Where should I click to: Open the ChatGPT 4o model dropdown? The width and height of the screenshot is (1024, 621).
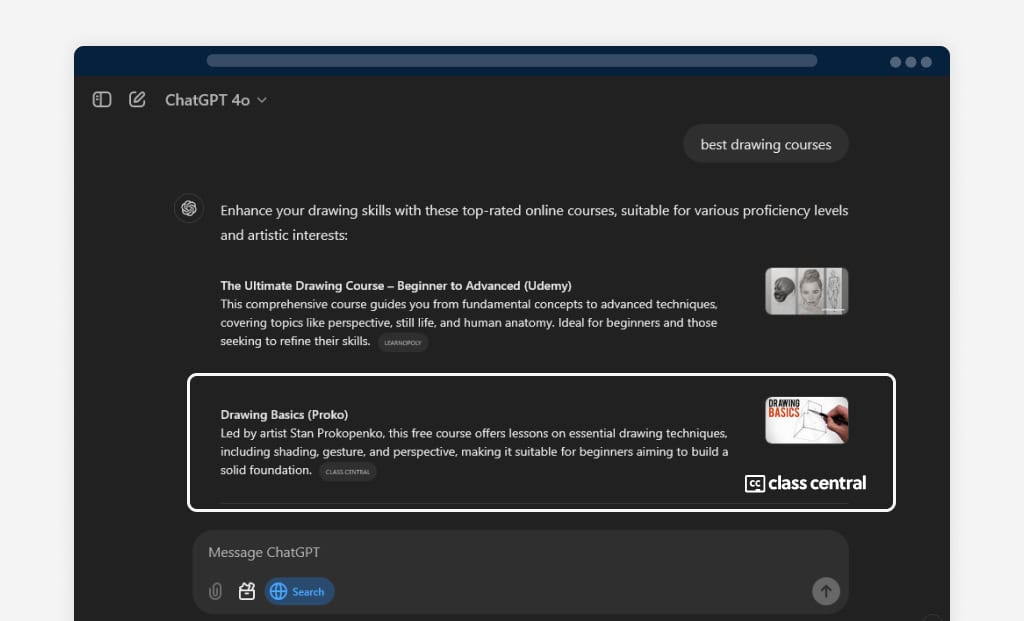click(216, 100)
